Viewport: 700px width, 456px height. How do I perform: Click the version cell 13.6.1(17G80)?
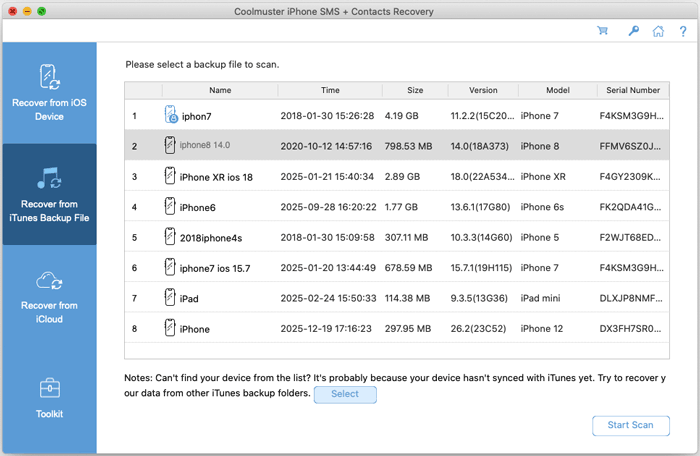tap(480, 207)
